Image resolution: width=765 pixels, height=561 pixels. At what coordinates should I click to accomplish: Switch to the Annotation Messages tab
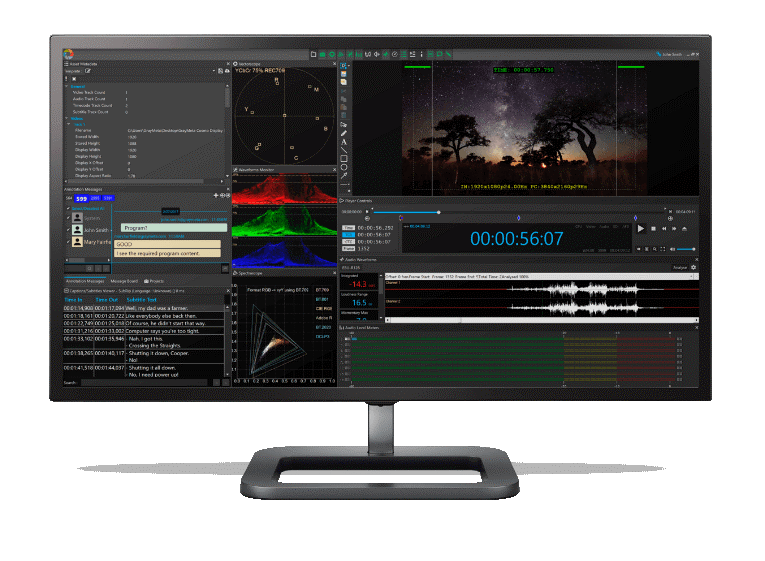click(x=85, y=281)
